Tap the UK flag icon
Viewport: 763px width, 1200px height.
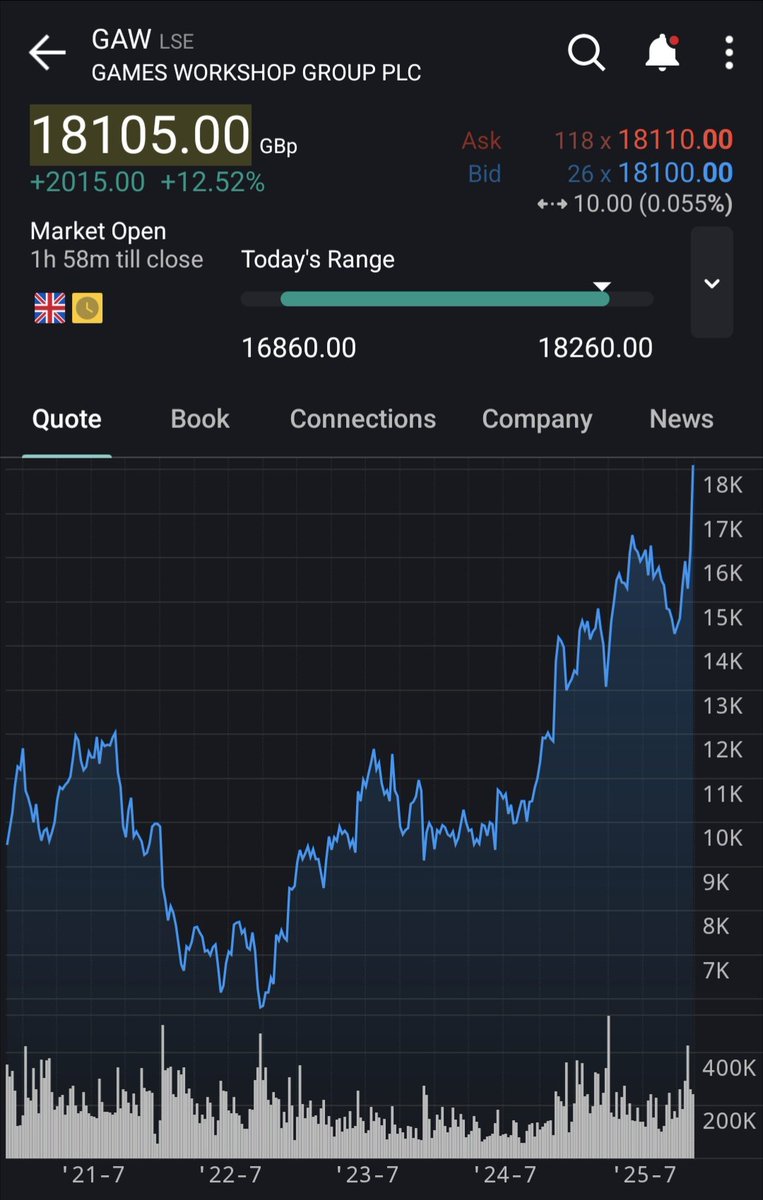click(x=49, y=309)
